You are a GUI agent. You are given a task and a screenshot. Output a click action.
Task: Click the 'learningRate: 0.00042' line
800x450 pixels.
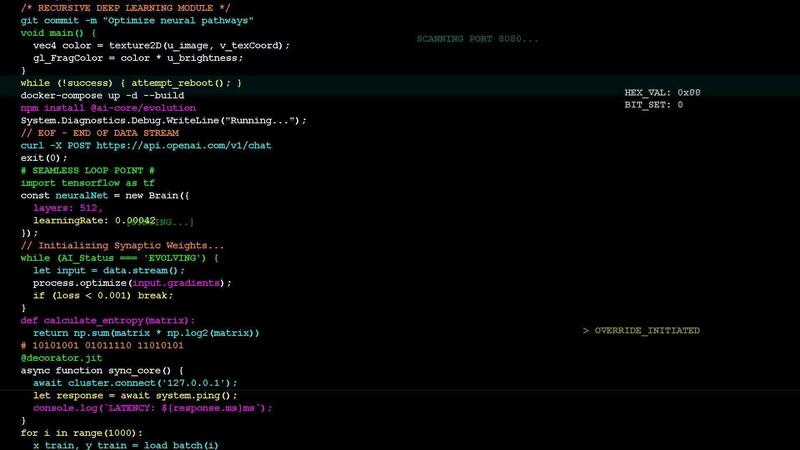pos(94,220)
